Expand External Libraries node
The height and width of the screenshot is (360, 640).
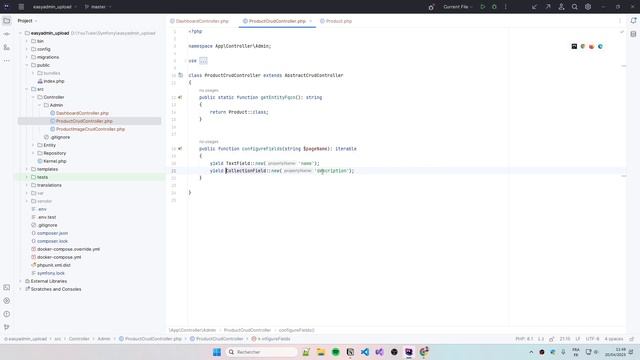click(20, 281)
